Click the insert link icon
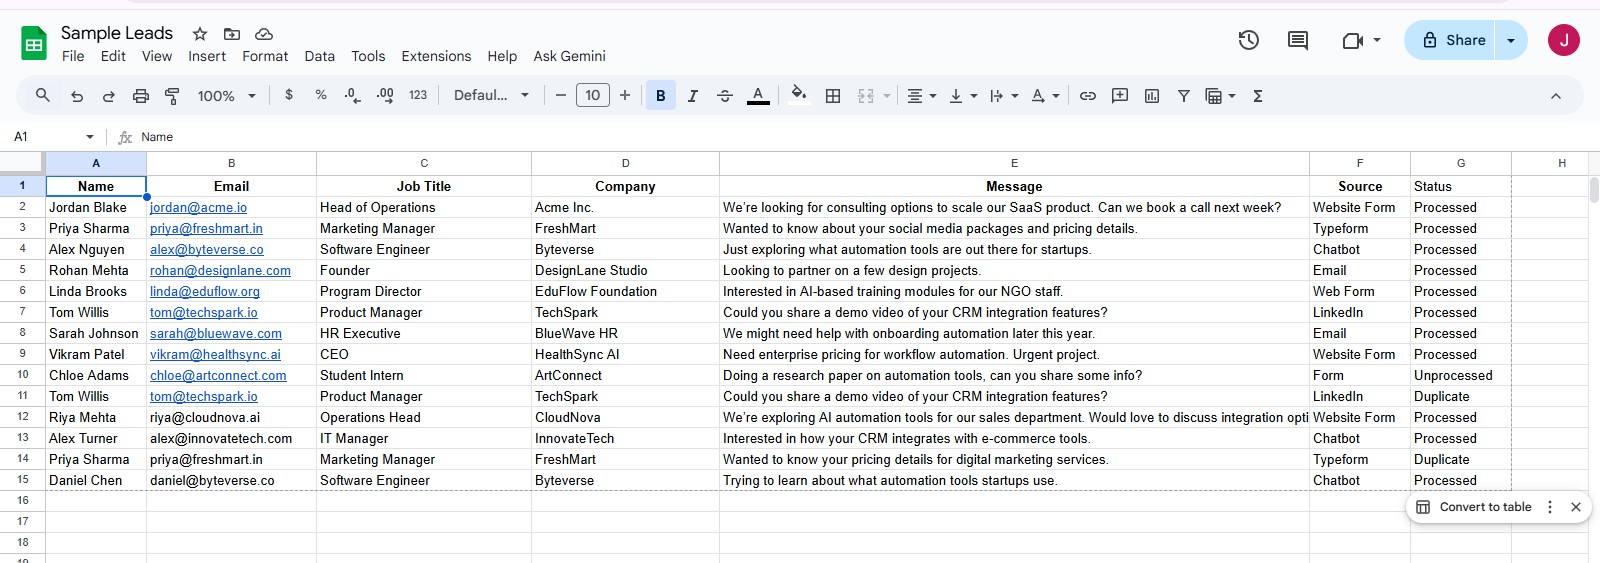The width and height of the screenshot is (1600, 563). coord(1088,96)
